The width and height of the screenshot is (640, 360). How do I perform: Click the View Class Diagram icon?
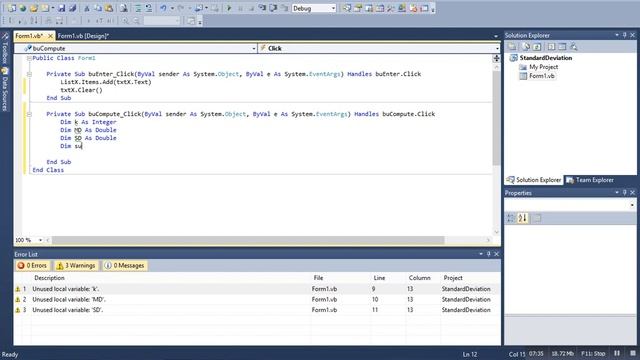tap(574, 47)
